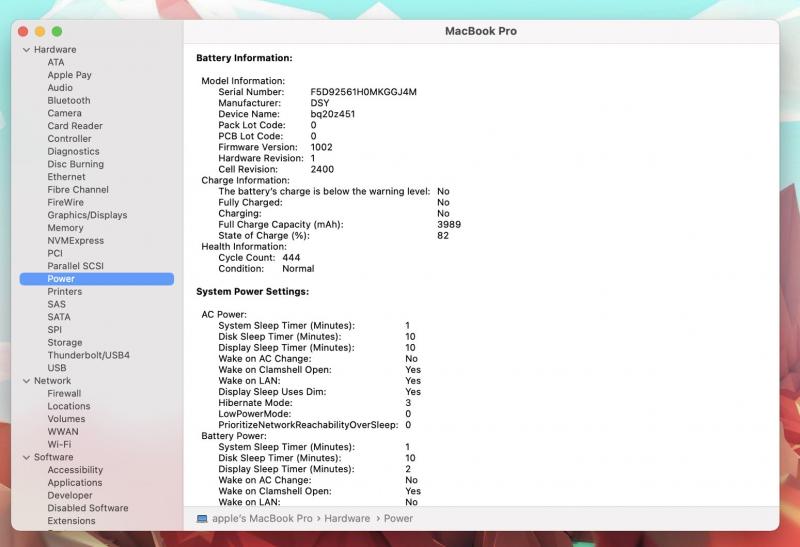Select Memory in the sidebar

click(65, 228)
